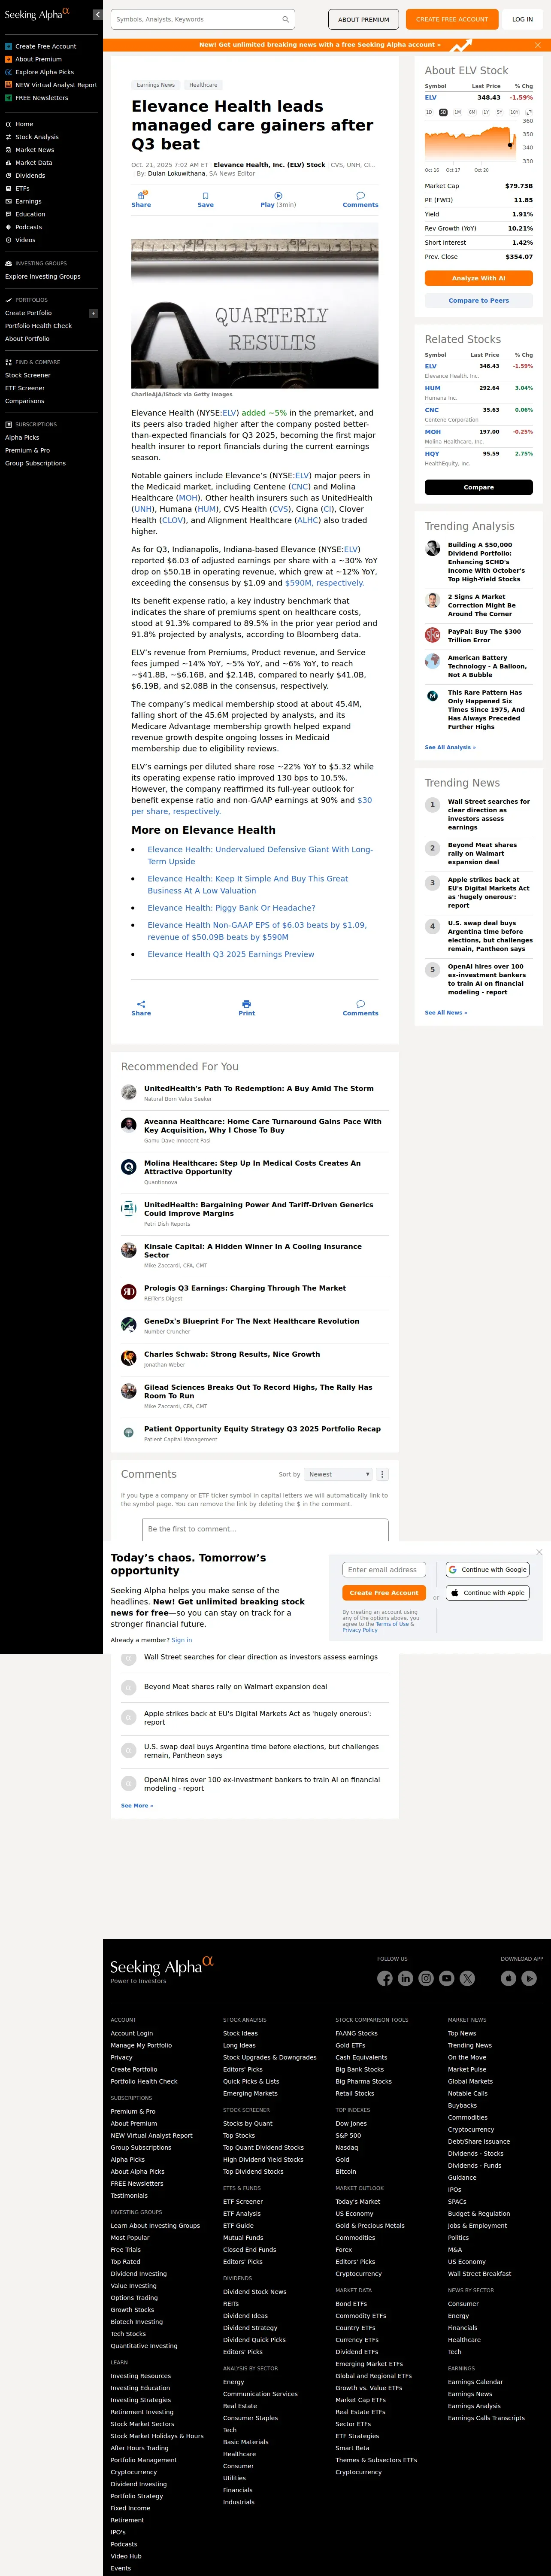Click the ABOUT PREMIUM button
Viewport: 551px width, 2576px height.
pos(363,19)
